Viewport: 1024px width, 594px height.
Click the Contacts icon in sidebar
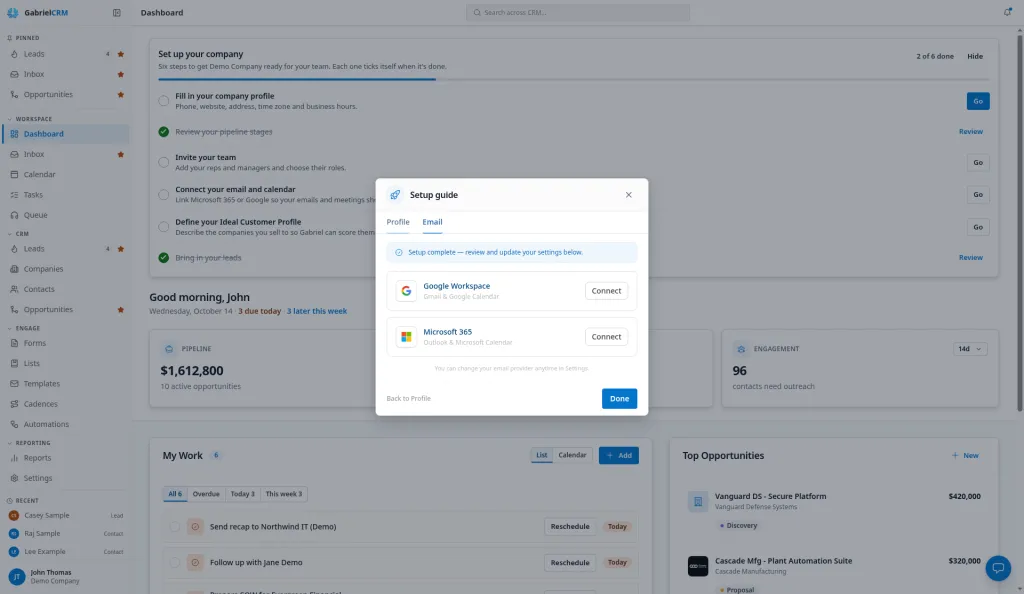[x=14, y=289]
